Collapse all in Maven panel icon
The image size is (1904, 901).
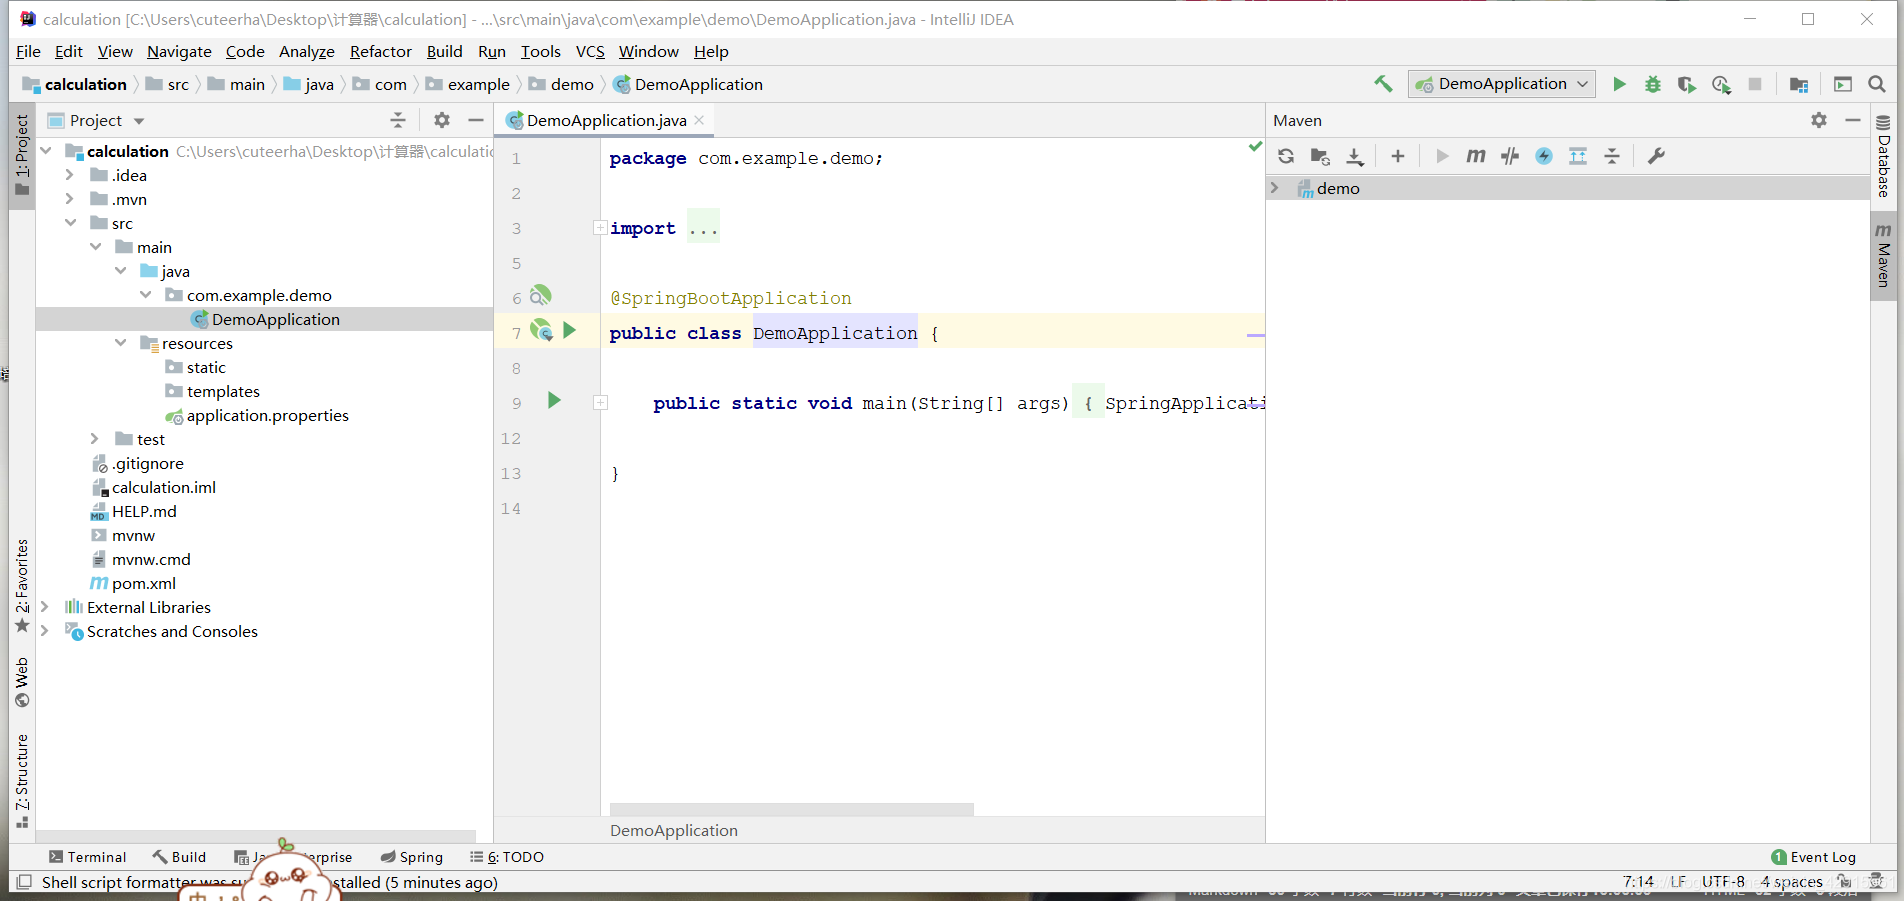(x=1612, y=156)
